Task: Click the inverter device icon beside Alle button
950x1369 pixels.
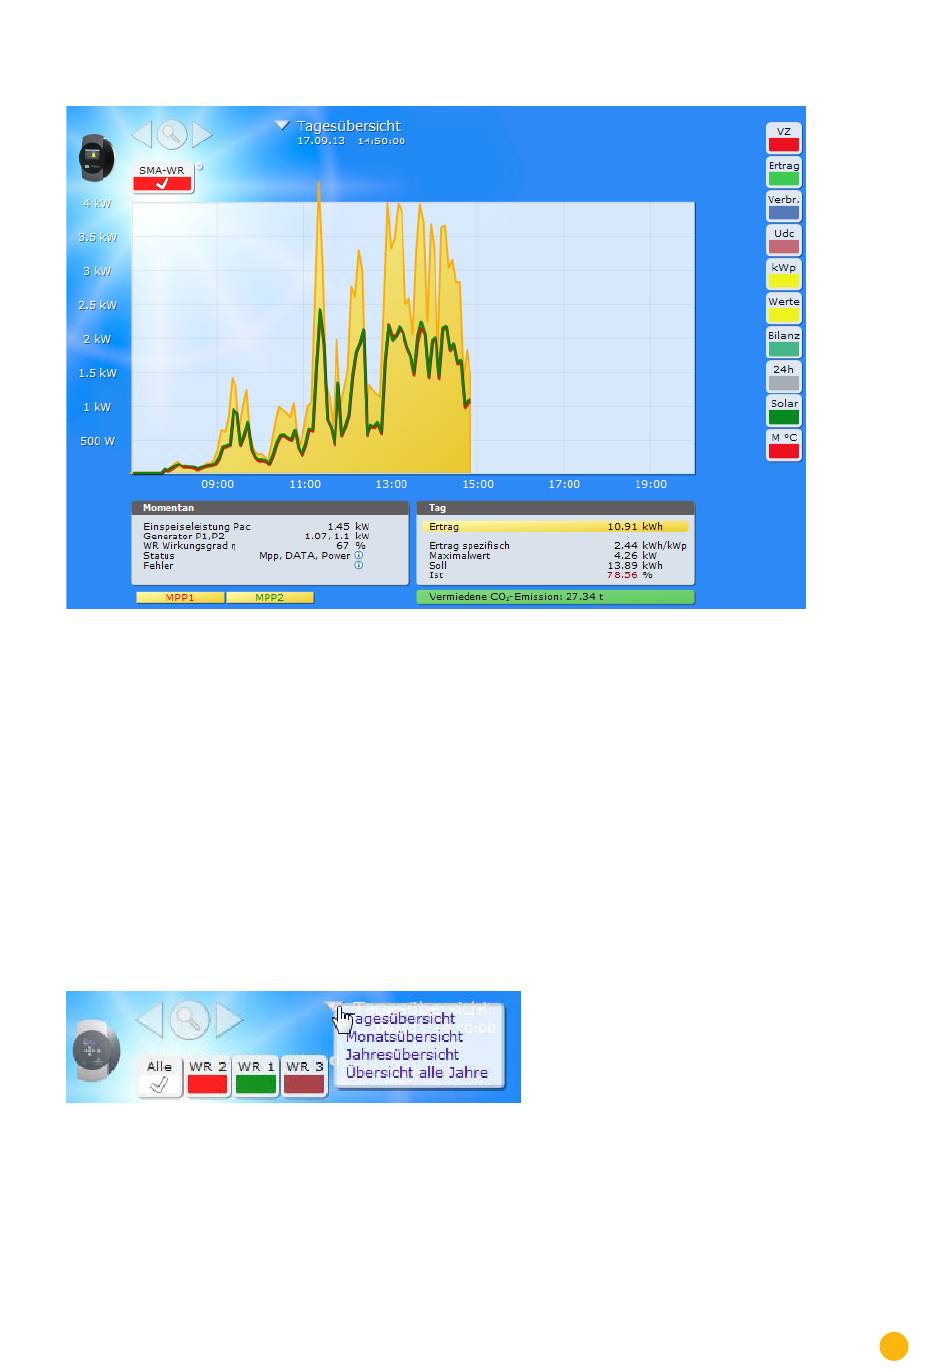Action: click(96, 1051)
